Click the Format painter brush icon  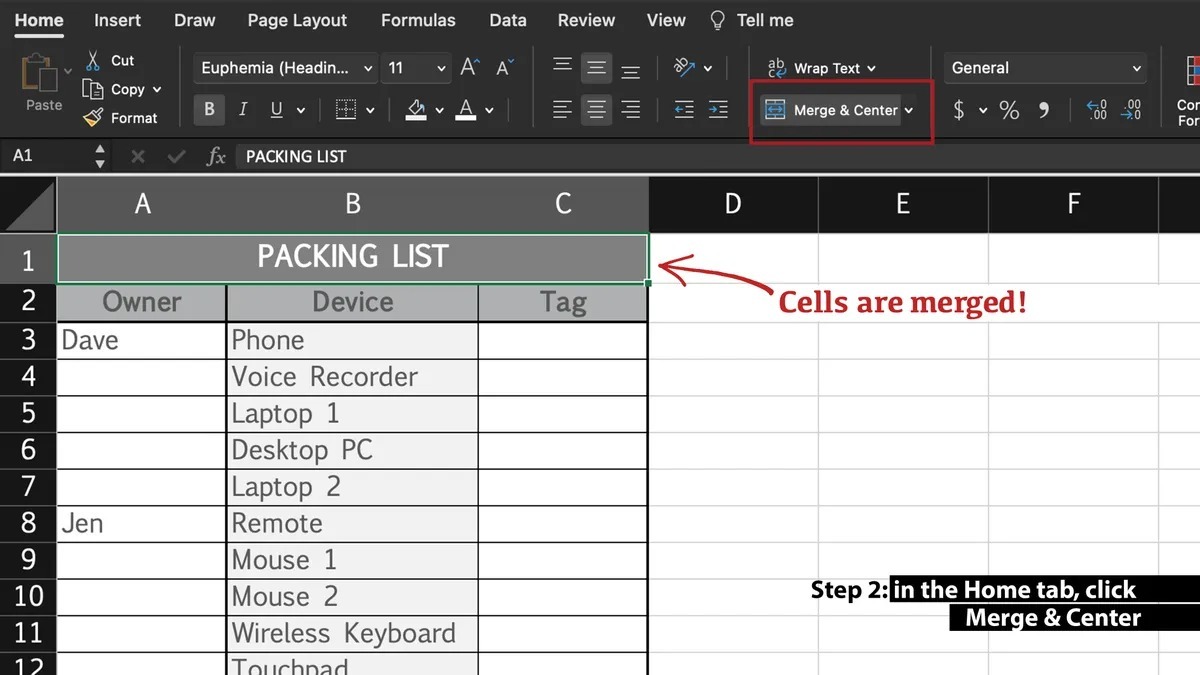[x=93, y=118]
